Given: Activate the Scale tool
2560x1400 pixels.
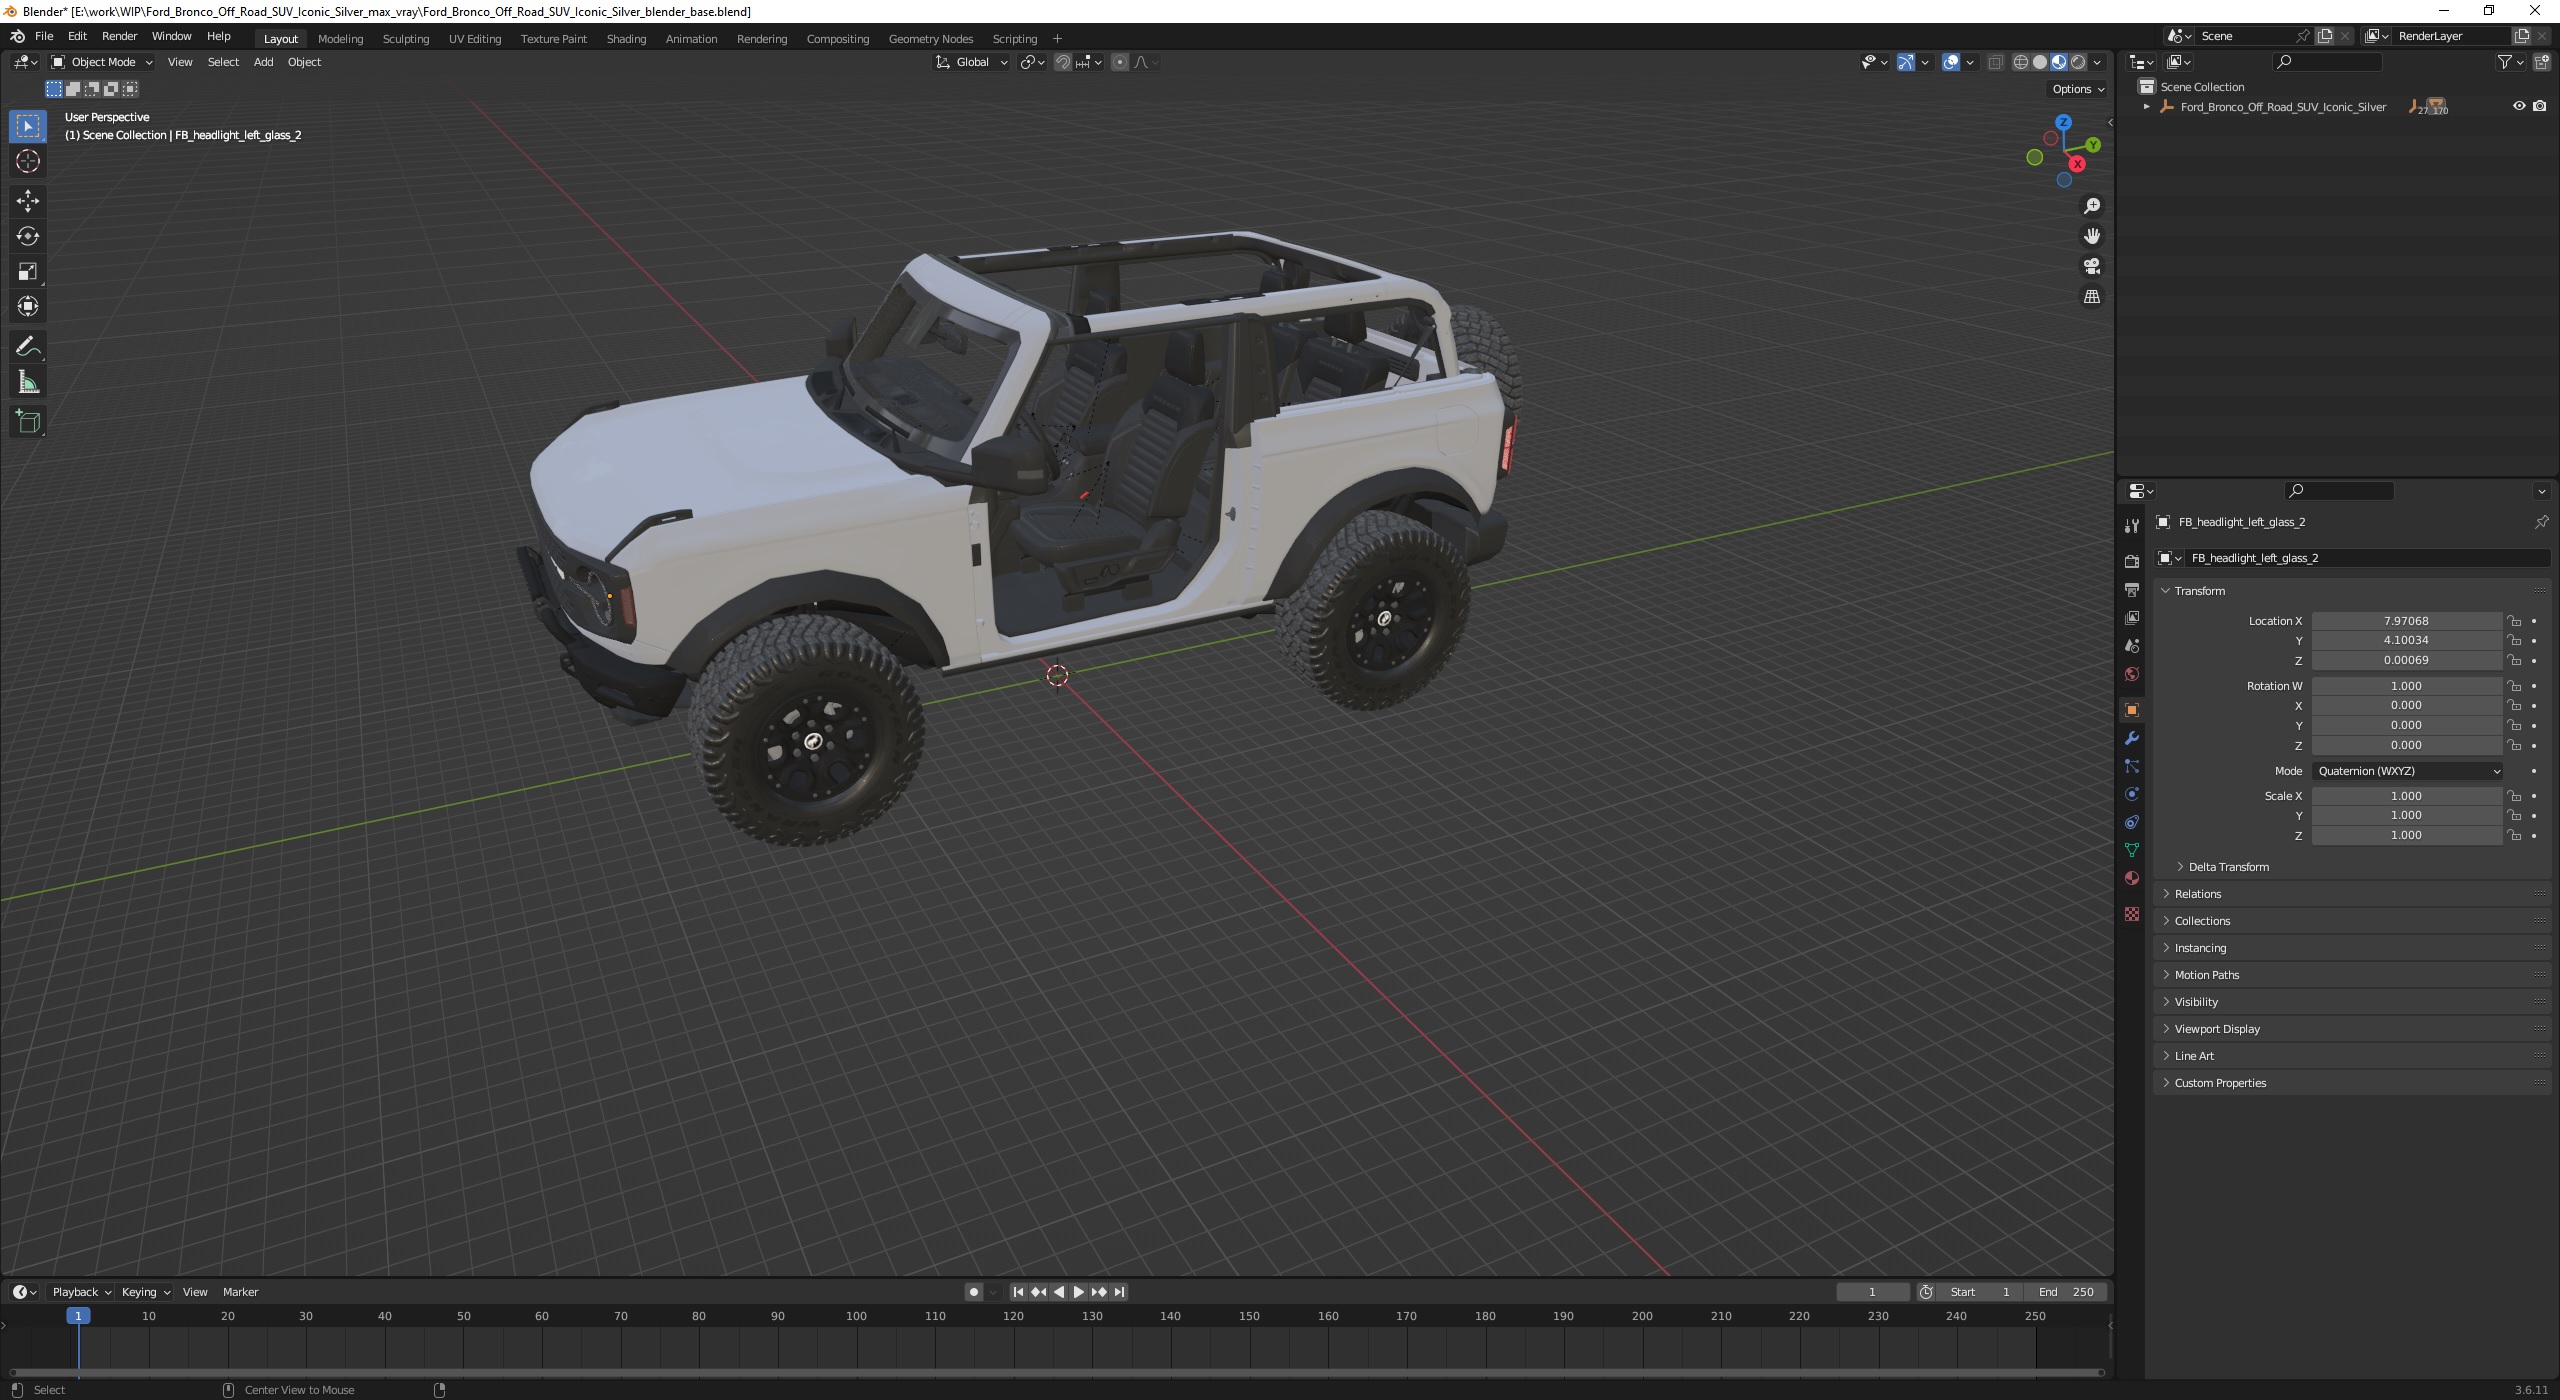Looking at the screenshot, I should (x=27, y=271).
